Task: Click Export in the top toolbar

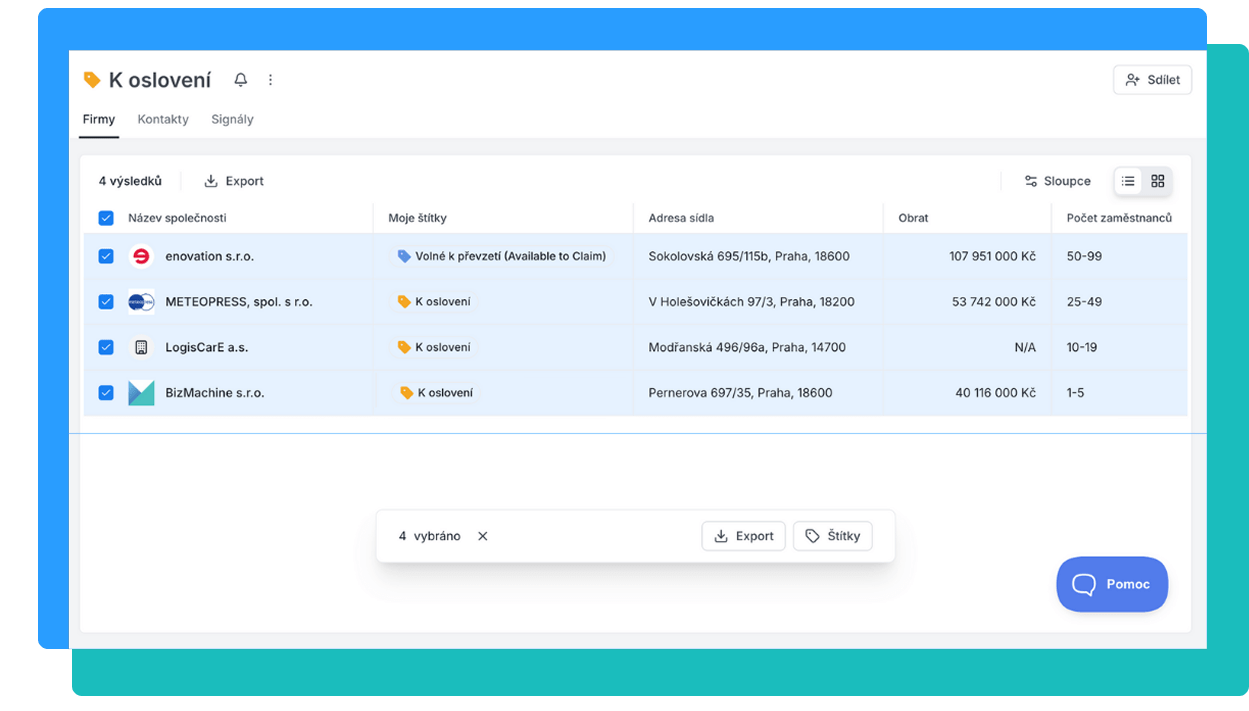Action: click(x=234, y=181)
